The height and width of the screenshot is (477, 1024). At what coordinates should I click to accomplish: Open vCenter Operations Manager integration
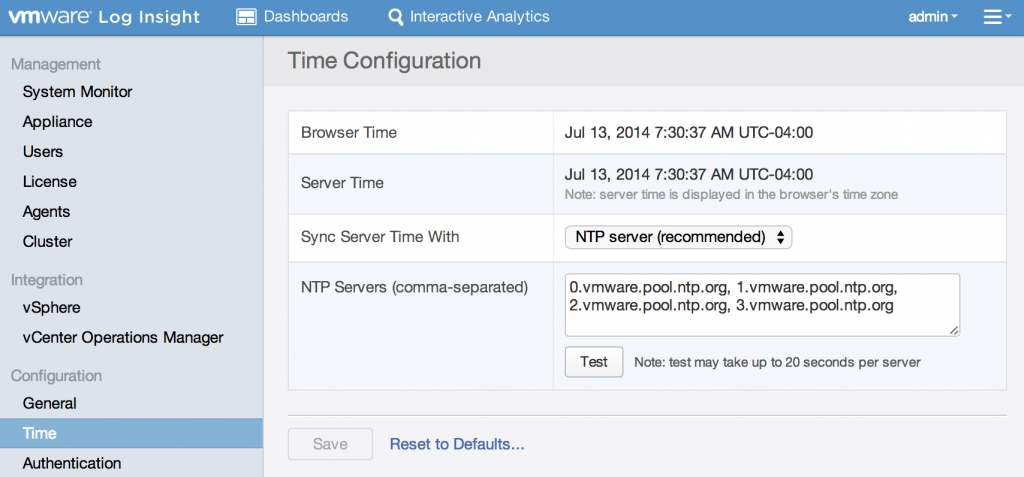click(x=122, y=338)
